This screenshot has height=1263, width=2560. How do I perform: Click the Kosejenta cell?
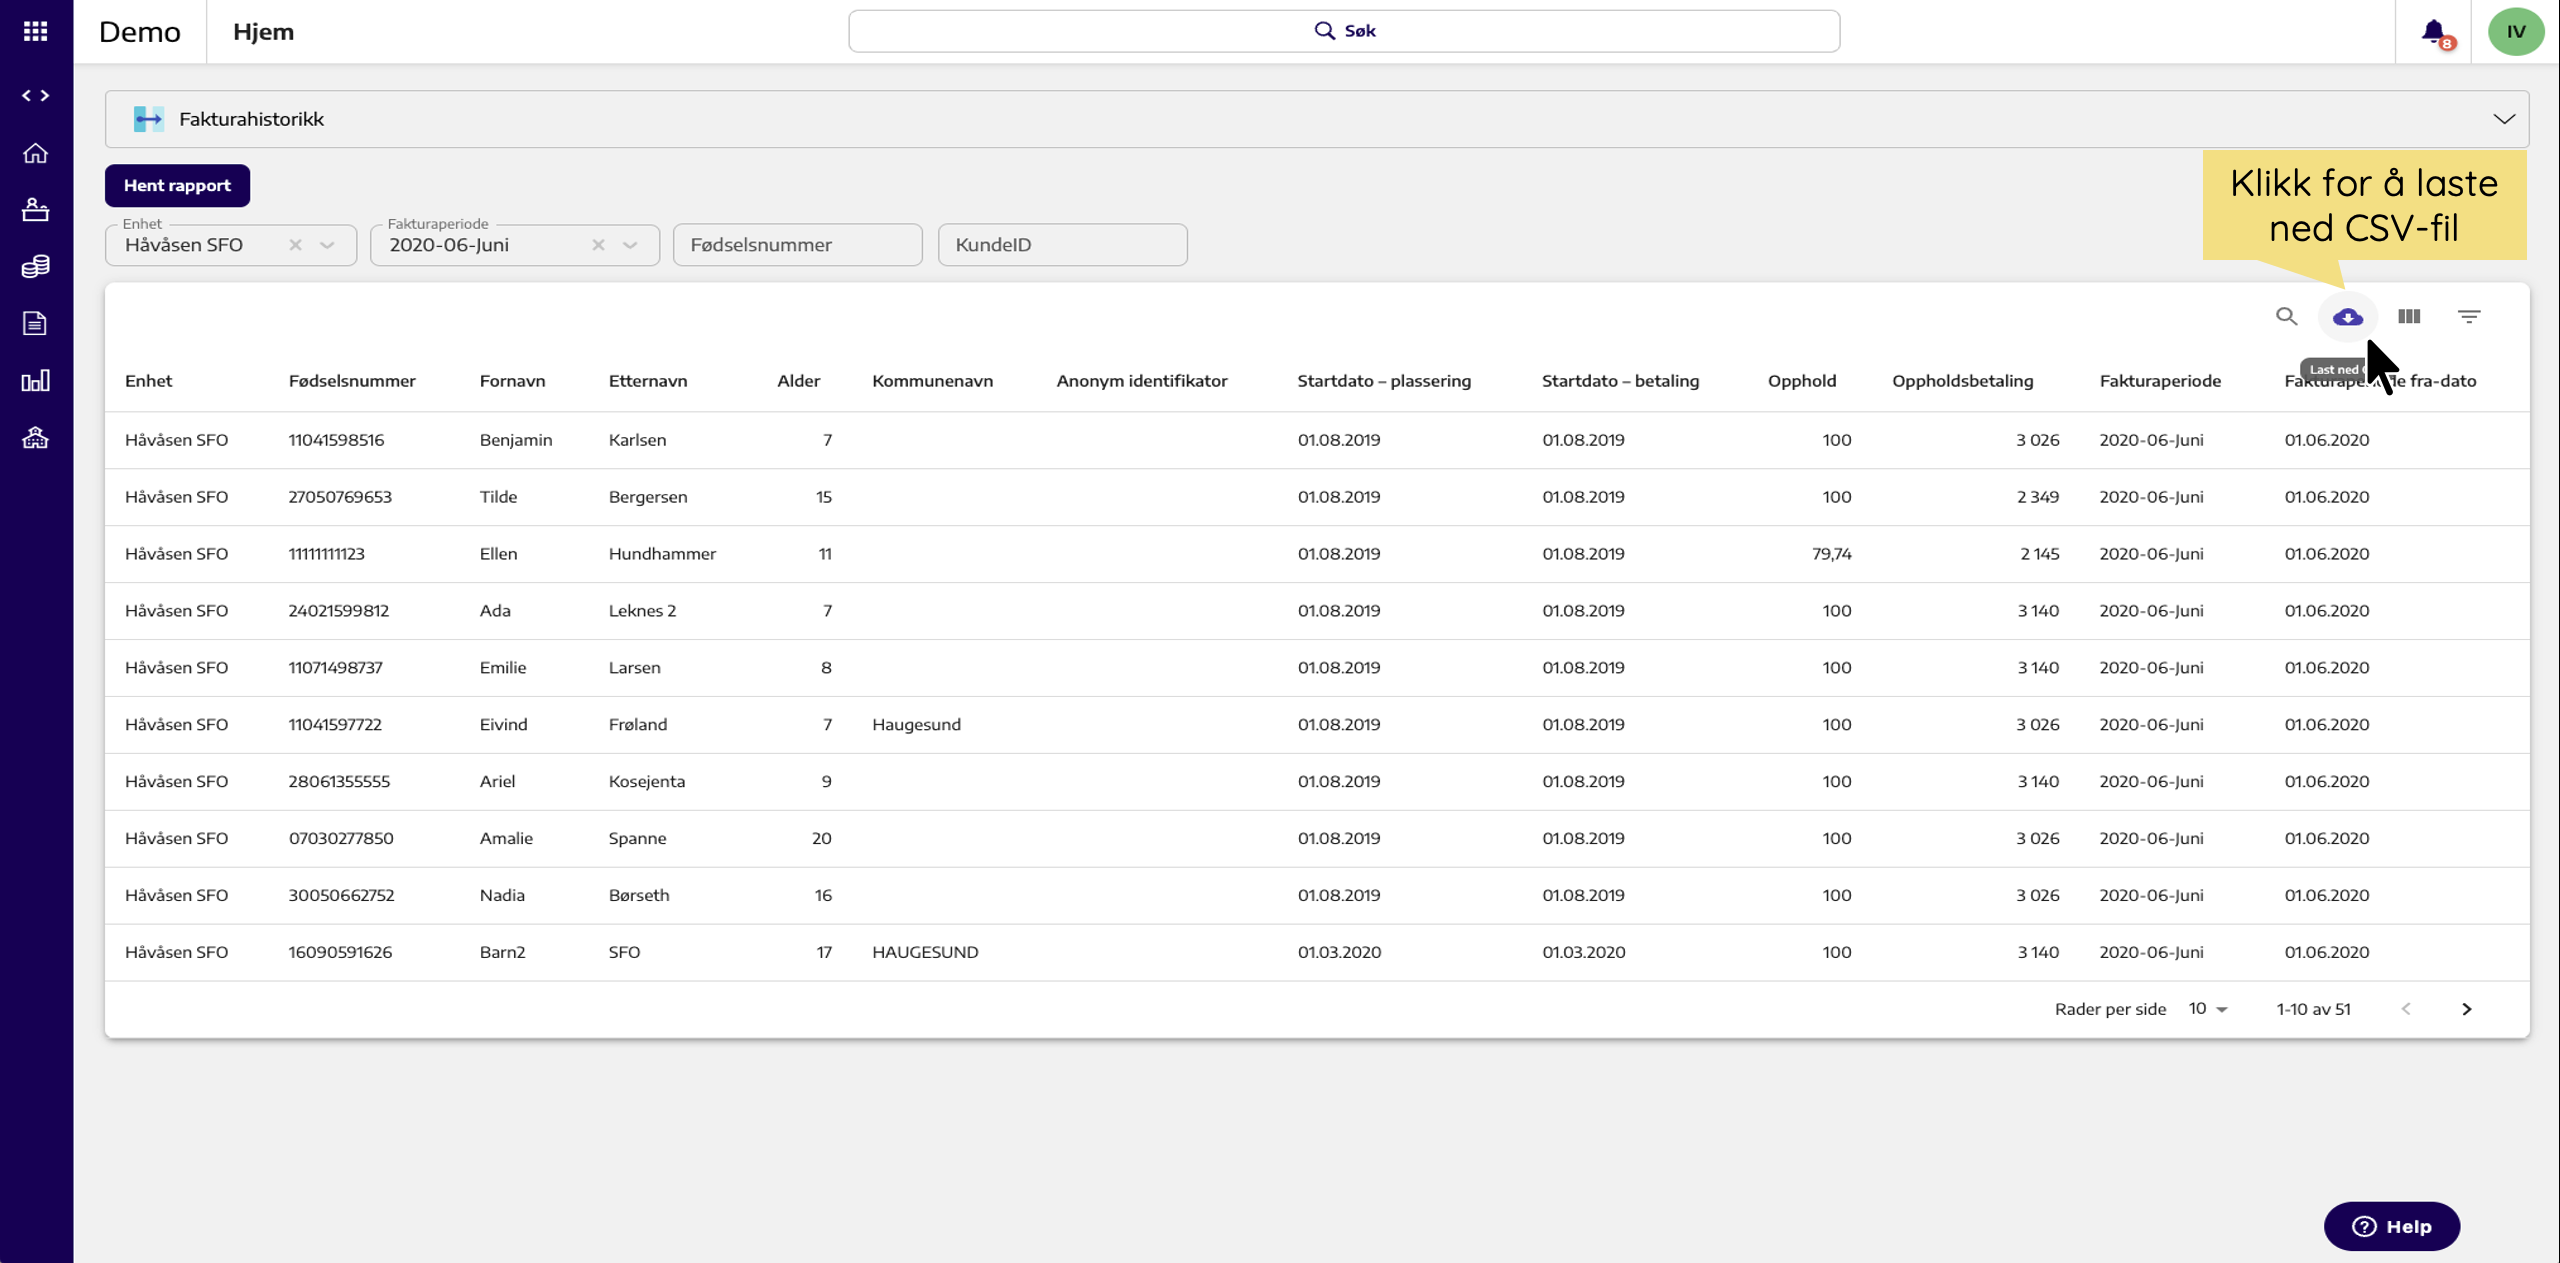point(646,782)
